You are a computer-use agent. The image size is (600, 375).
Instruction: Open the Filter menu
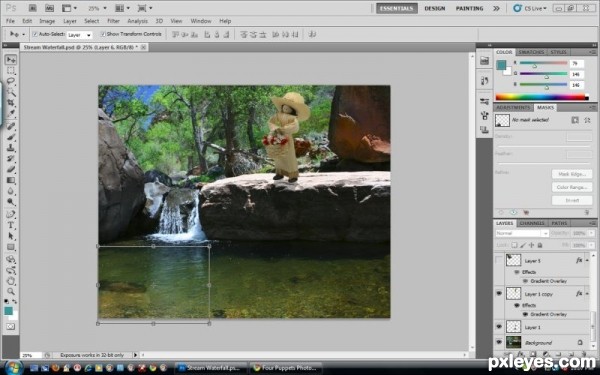[113, 21]
